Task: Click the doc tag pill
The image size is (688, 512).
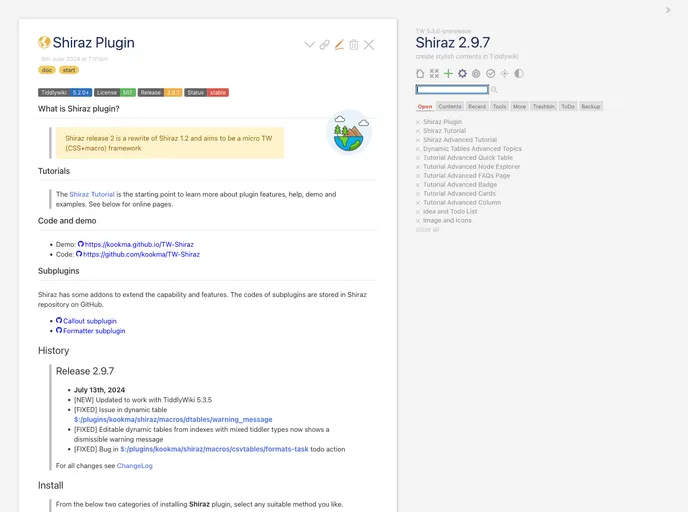Action: pos(47,70)
